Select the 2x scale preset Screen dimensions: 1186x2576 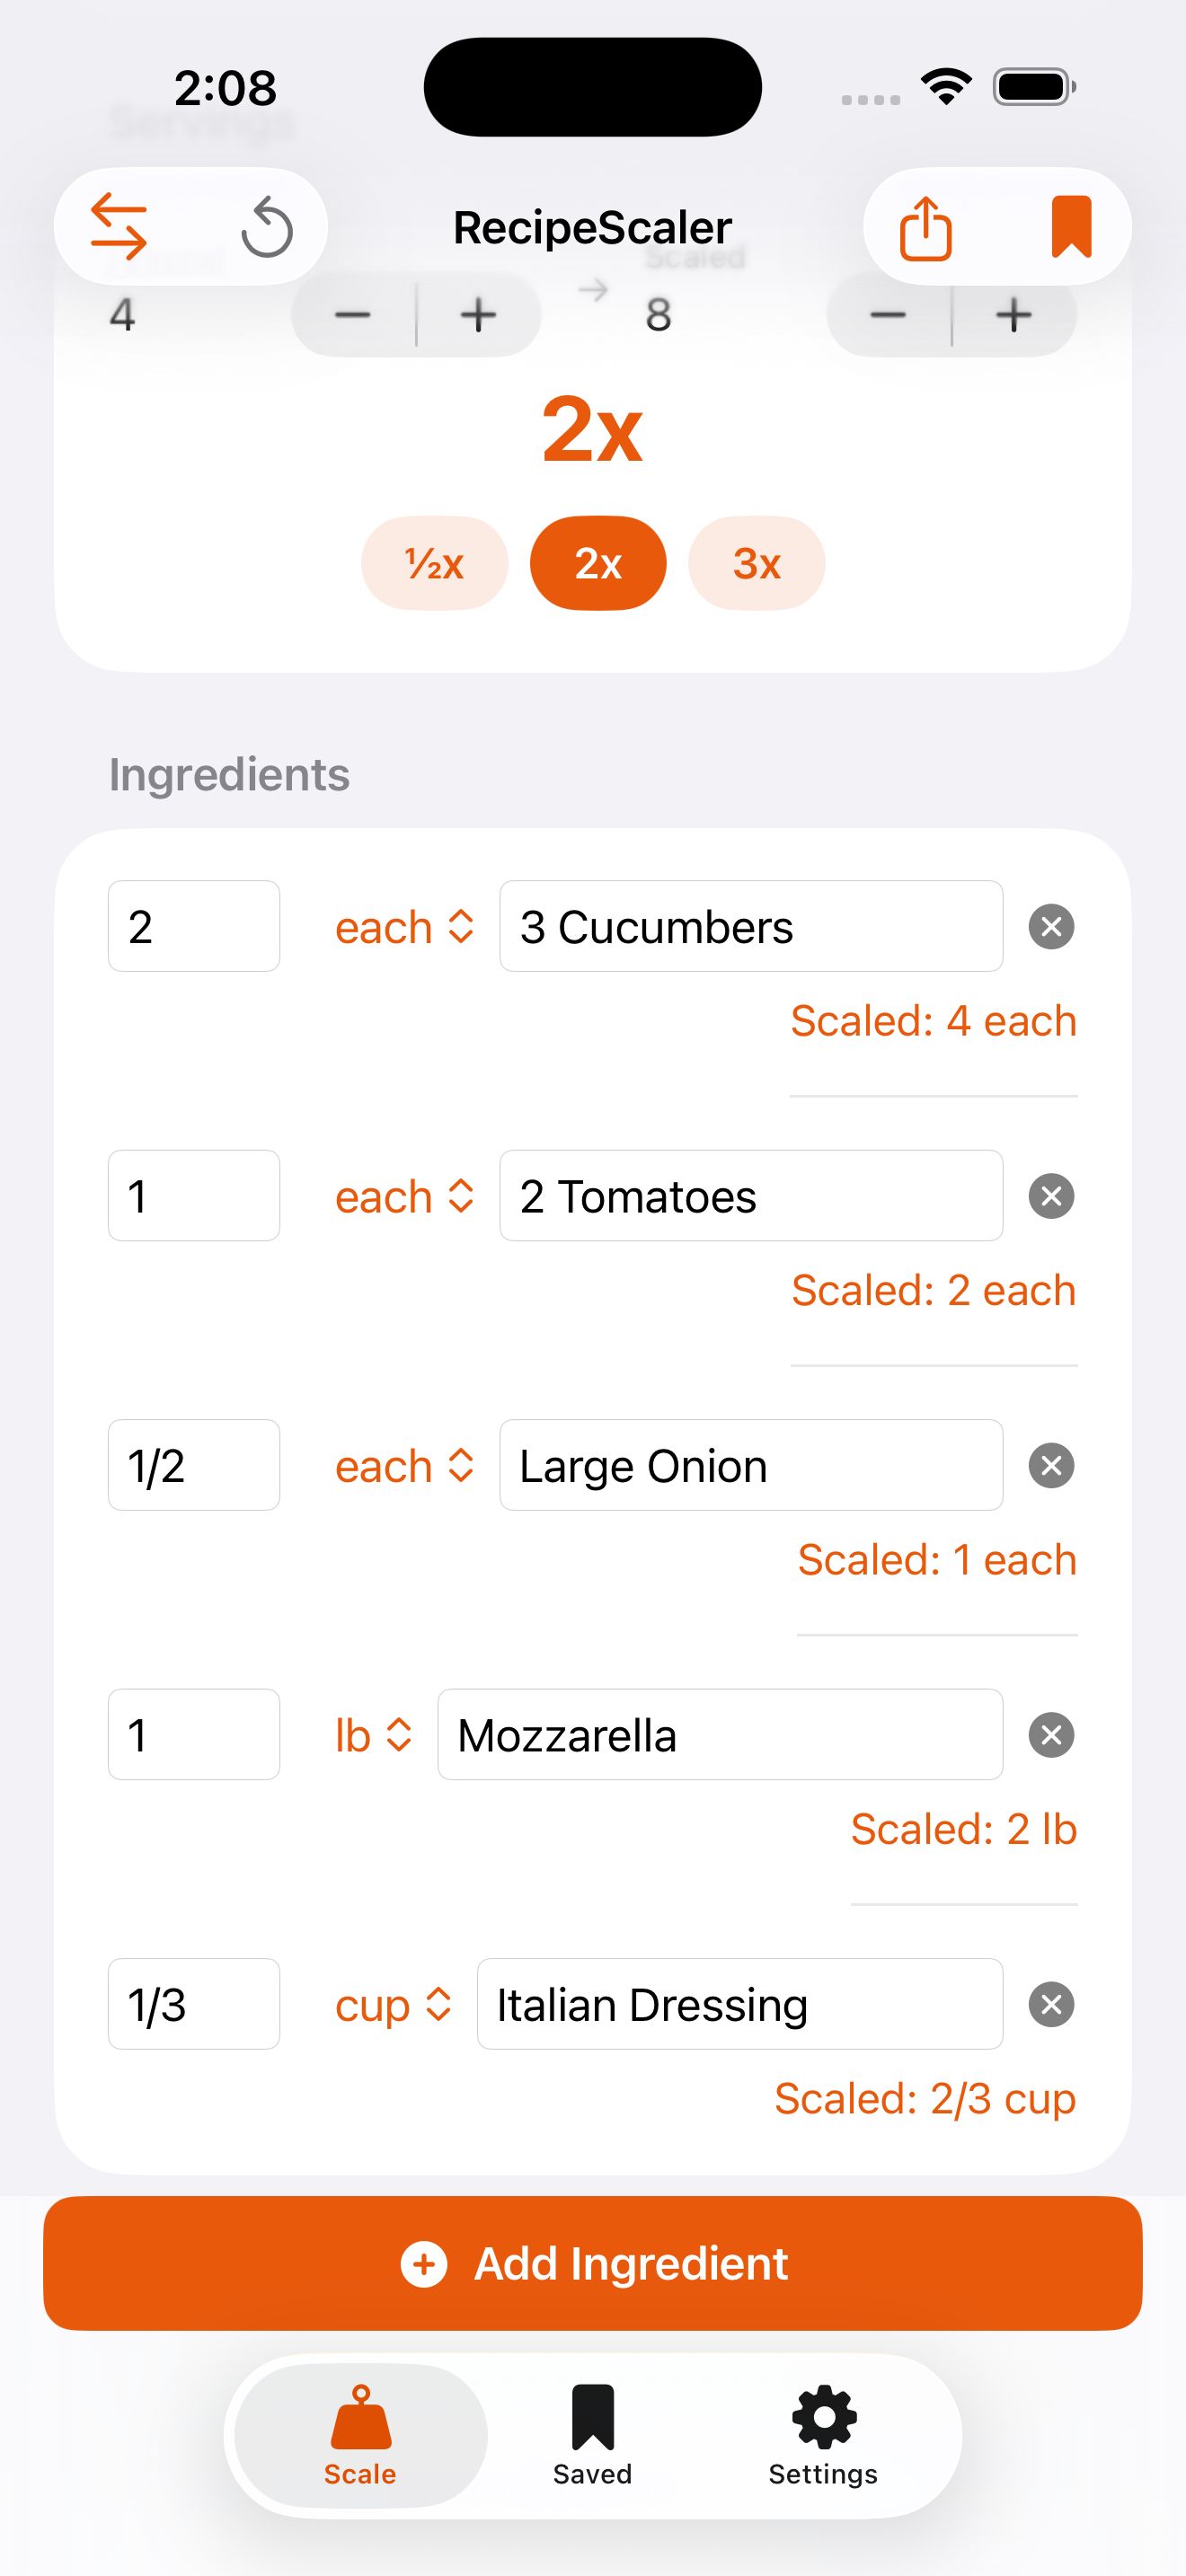point(598,564)
